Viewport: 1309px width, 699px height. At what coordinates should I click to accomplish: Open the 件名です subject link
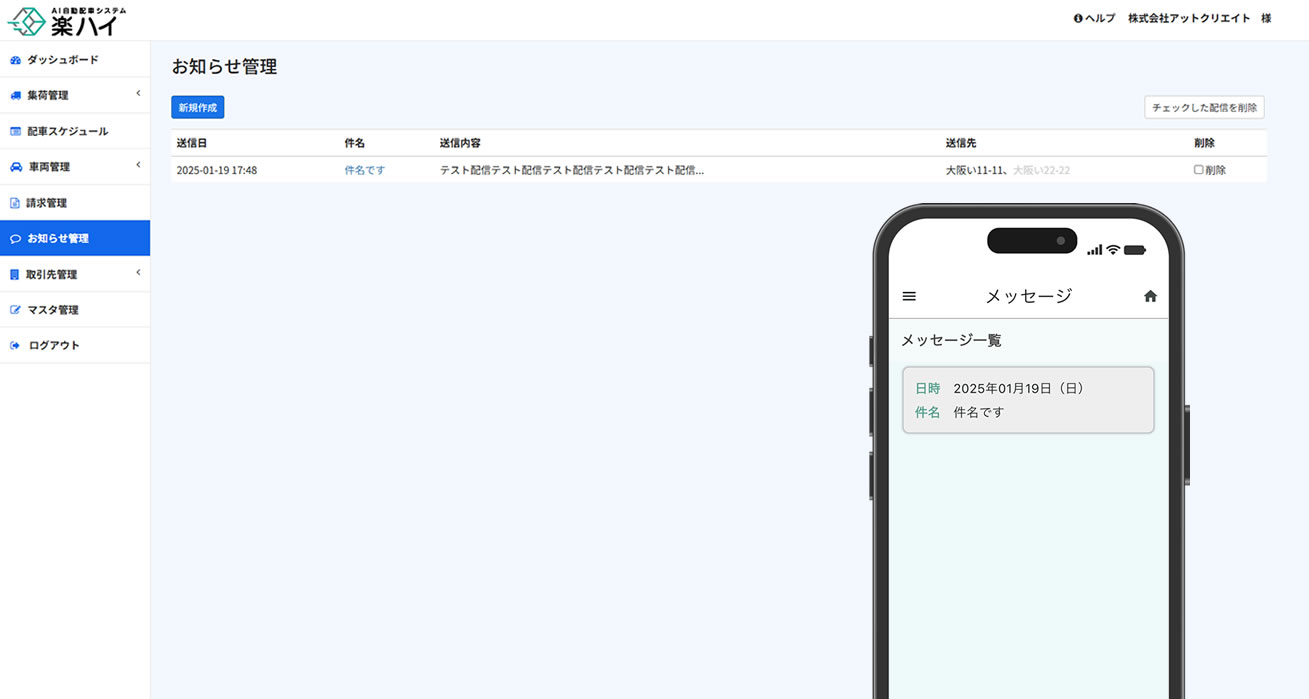364,171
